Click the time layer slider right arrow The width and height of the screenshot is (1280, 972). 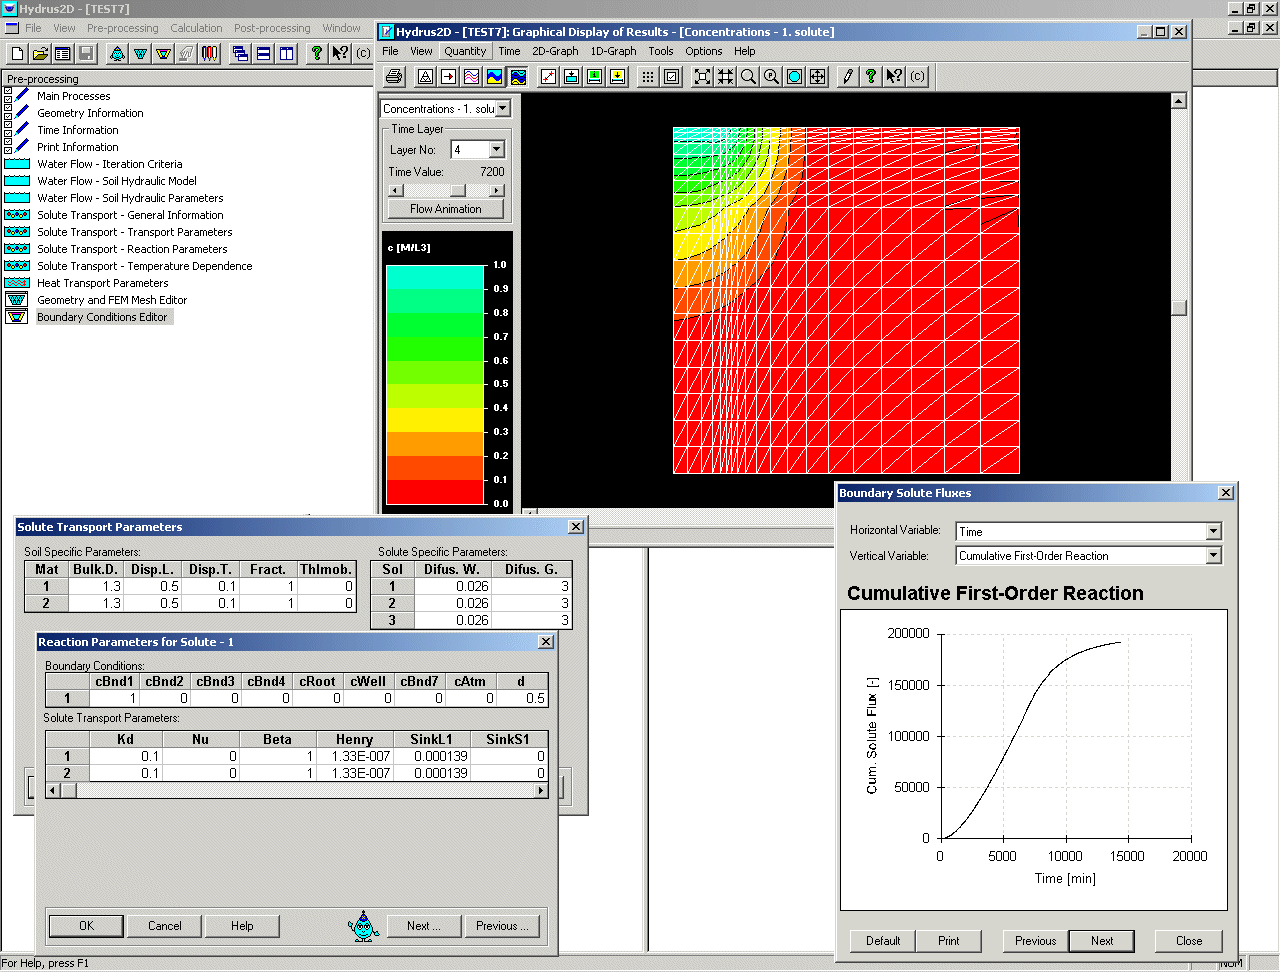tap(497, 190)
